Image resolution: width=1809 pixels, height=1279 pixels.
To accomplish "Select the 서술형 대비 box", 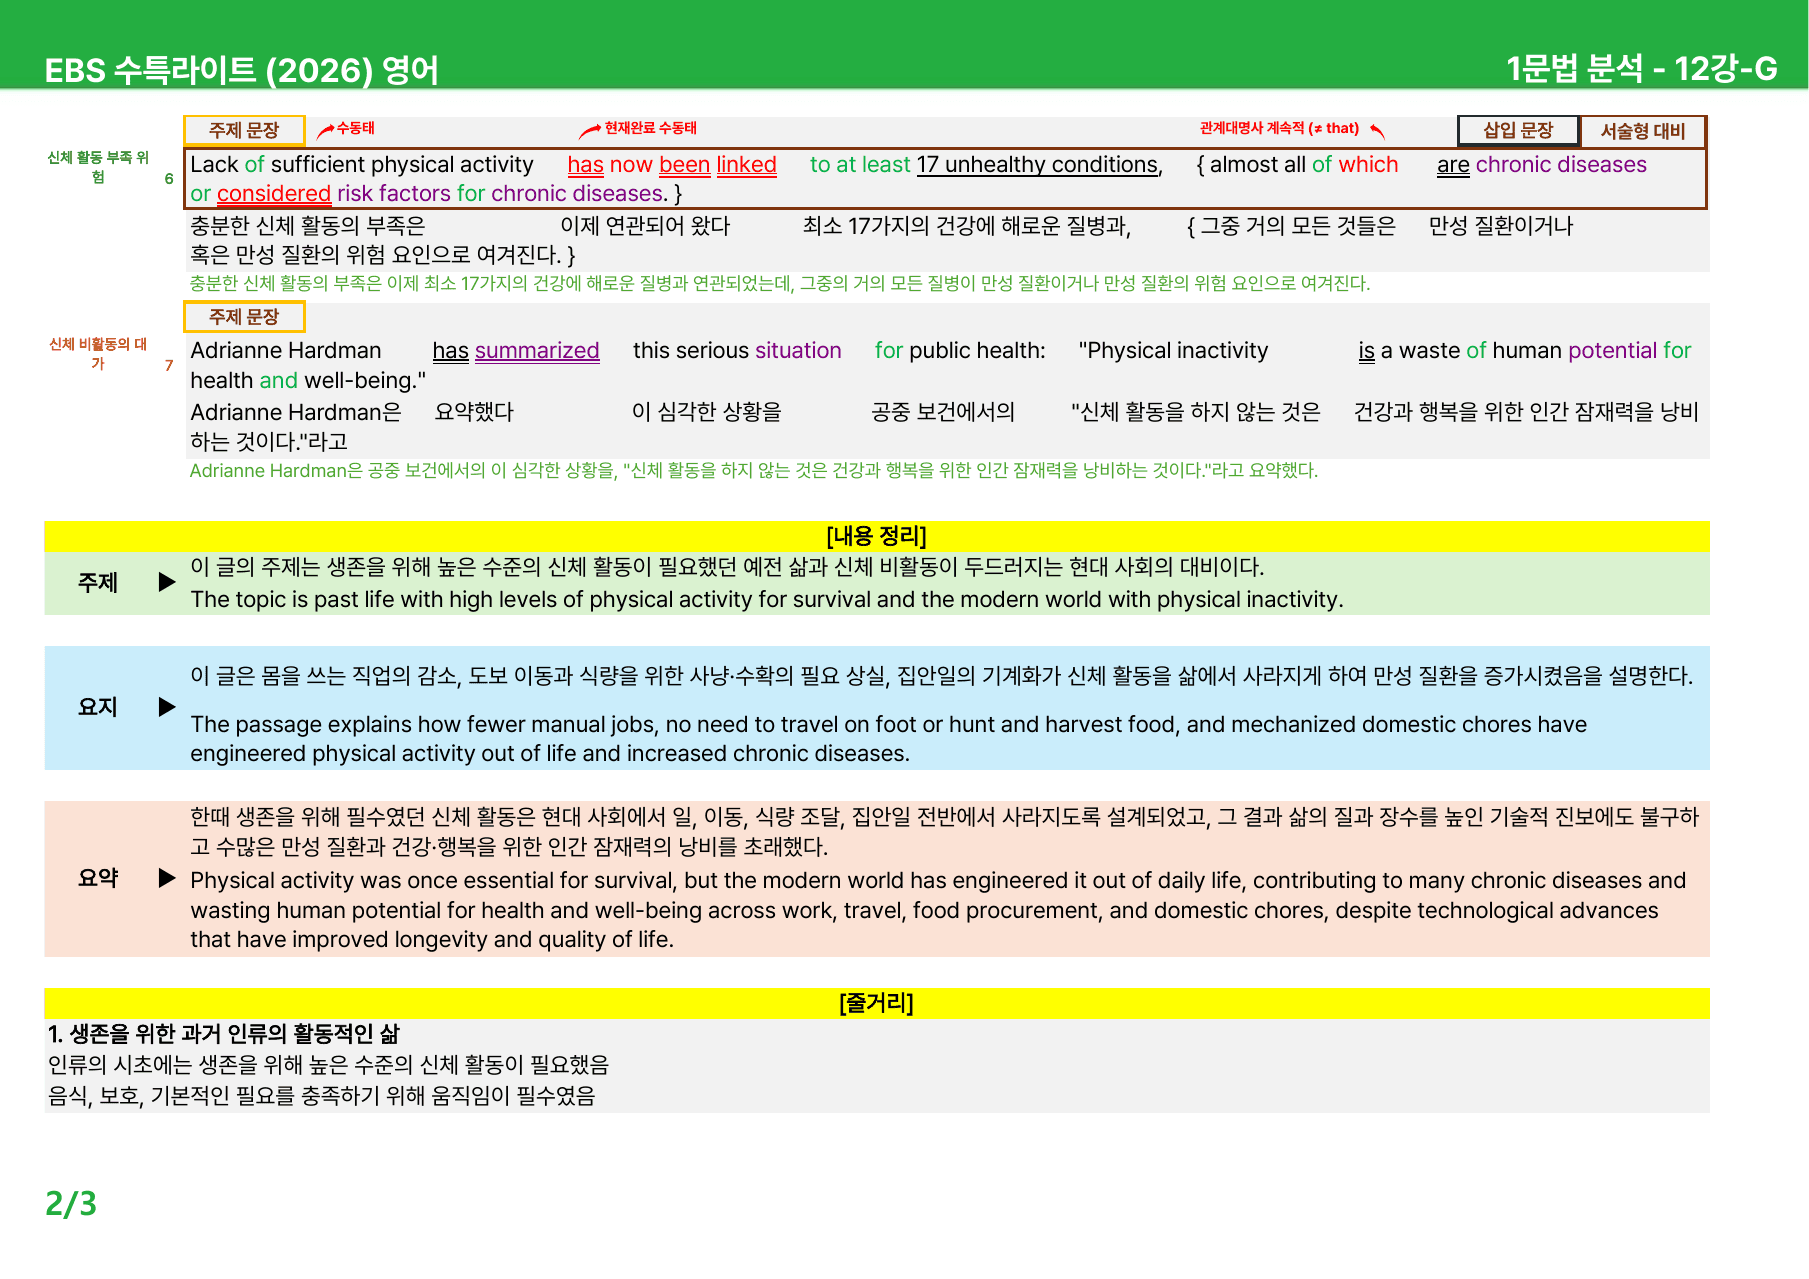I will coord(1643,131).
